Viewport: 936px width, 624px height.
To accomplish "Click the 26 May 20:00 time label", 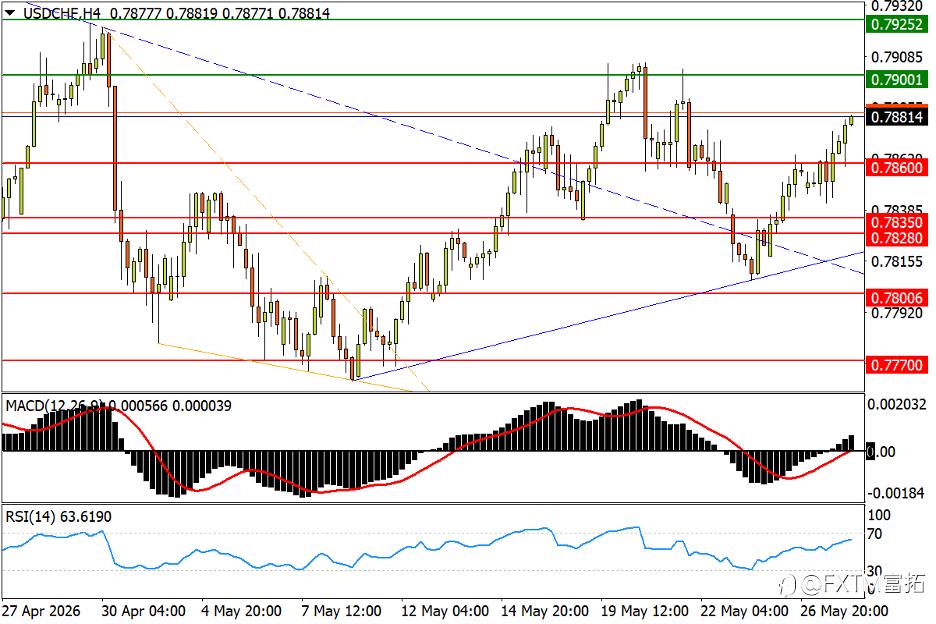I will pos(844,611).
